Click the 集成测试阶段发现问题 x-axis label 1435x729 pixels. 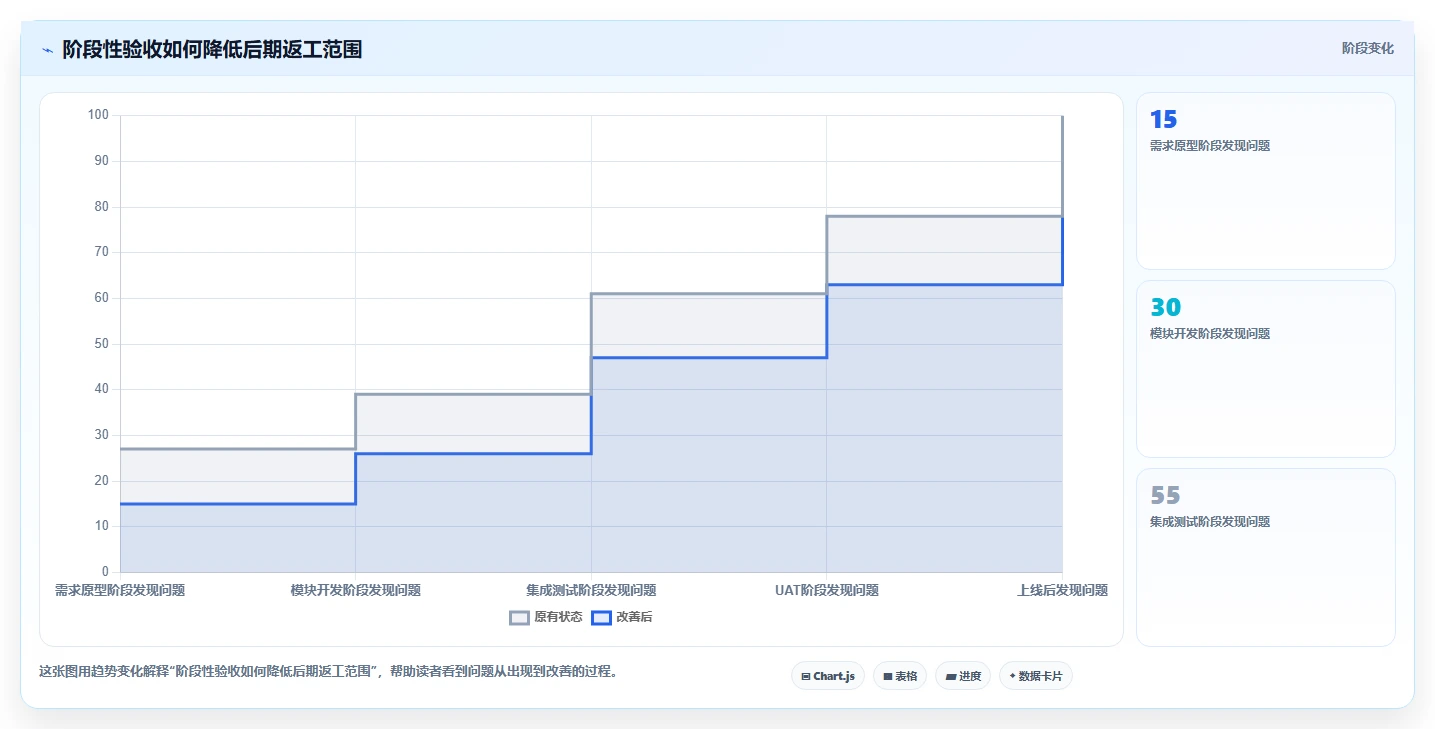coord(591,591)
